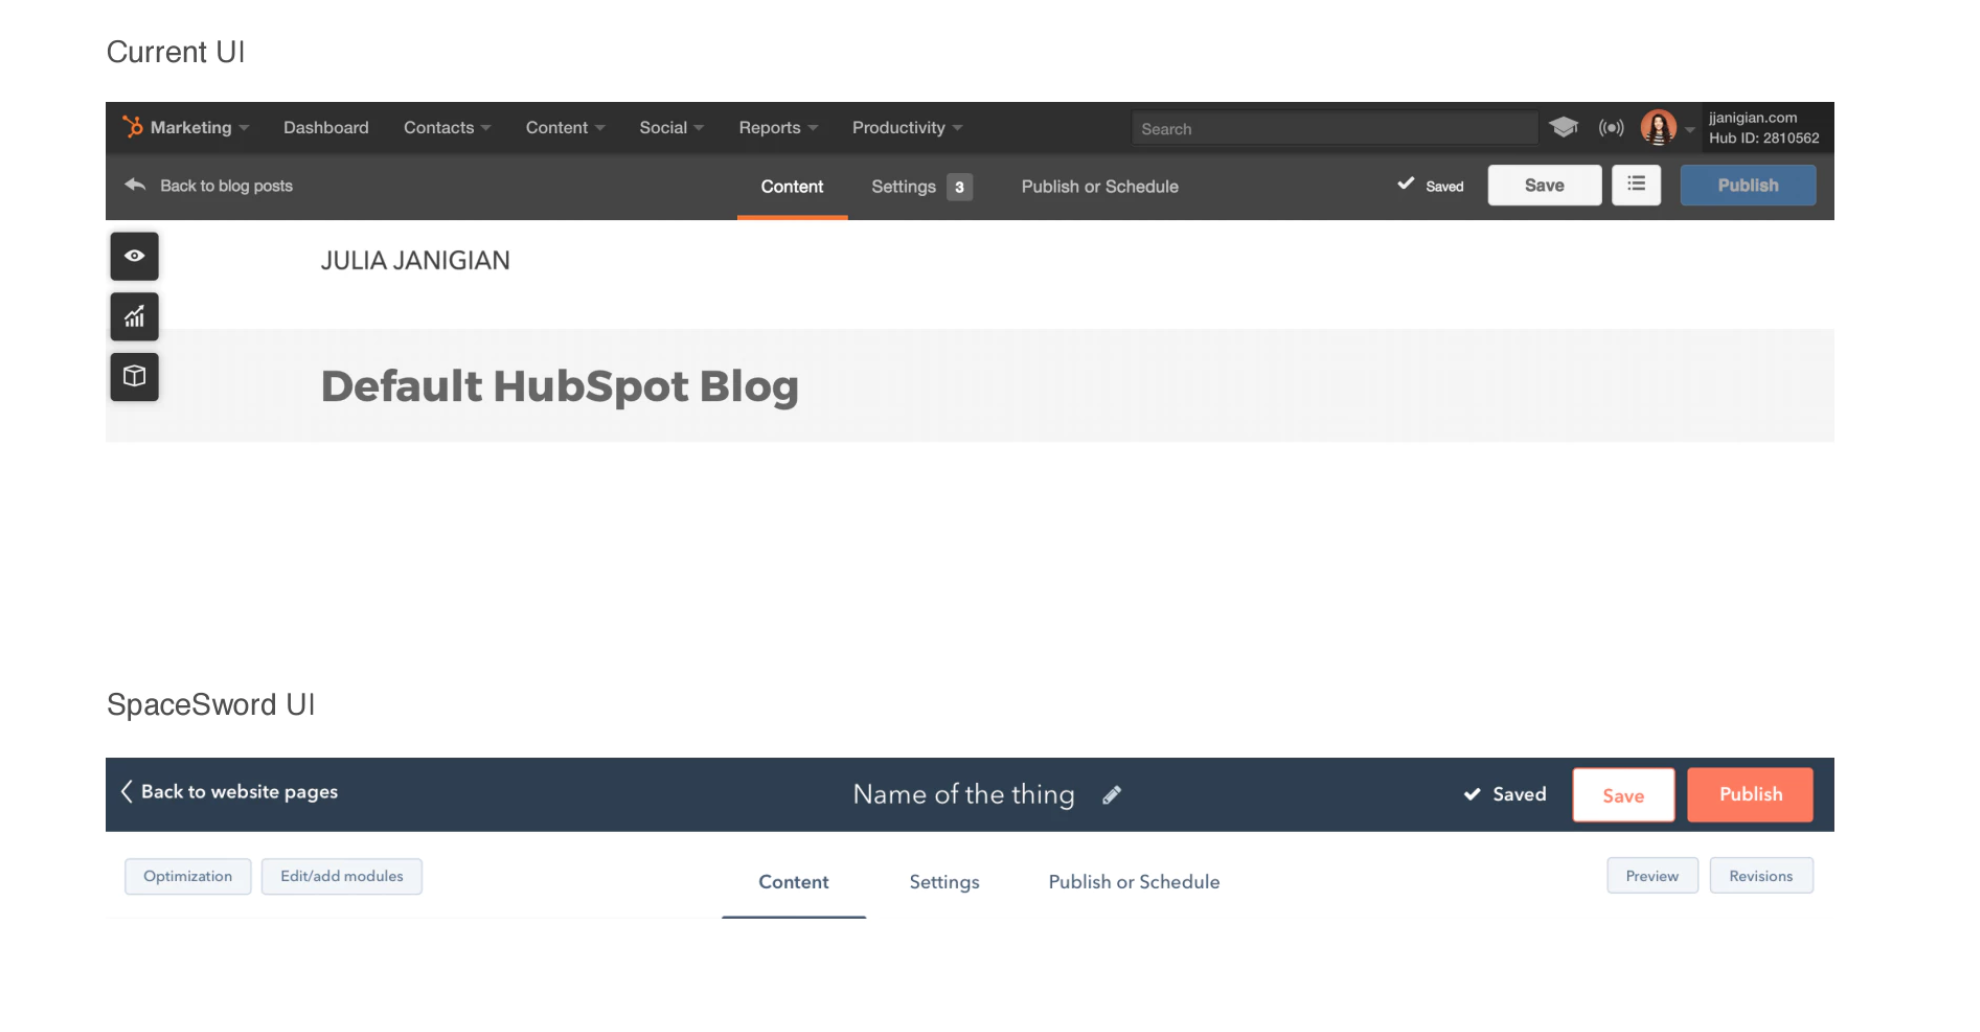Open the account dropdown arrow beside avatar
The image size is (1980, 1032).
(1690, 129)
